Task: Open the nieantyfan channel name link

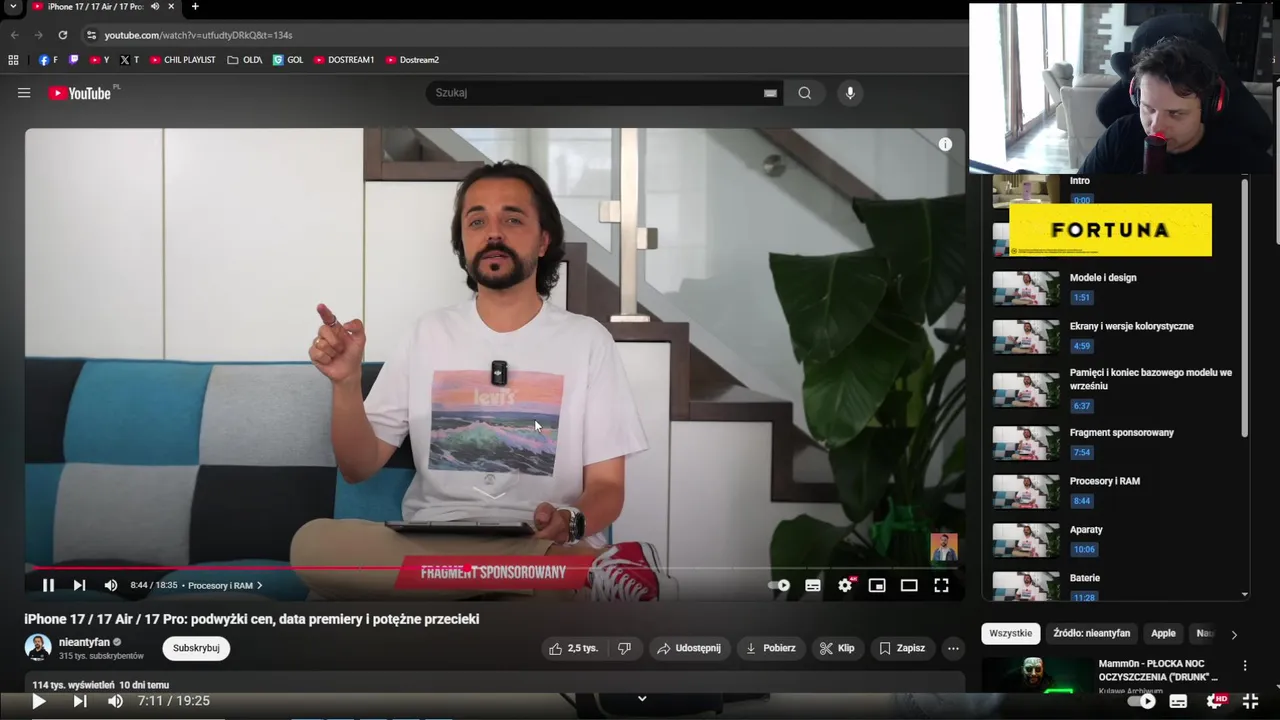Action: pyautogui.click(x=84, y=642)
